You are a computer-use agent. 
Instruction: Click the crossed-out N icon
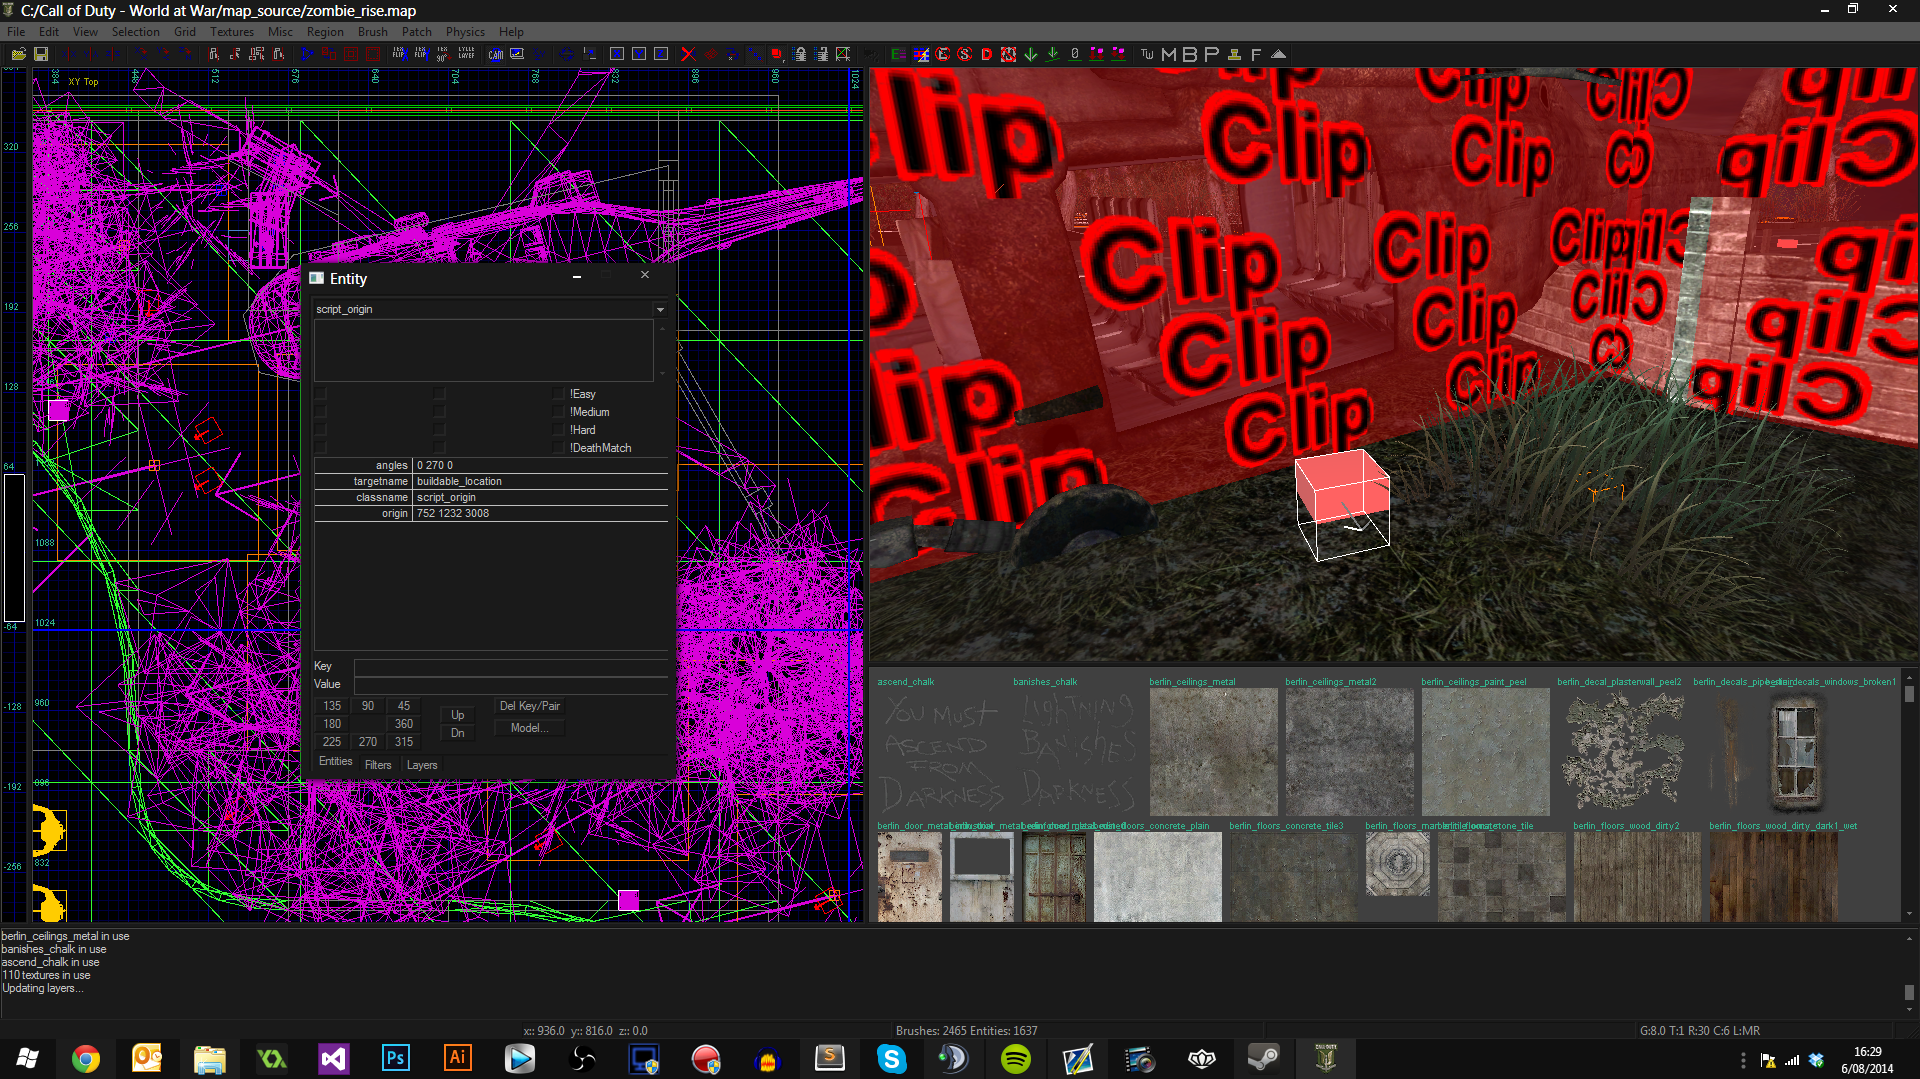click(1008, 54)
